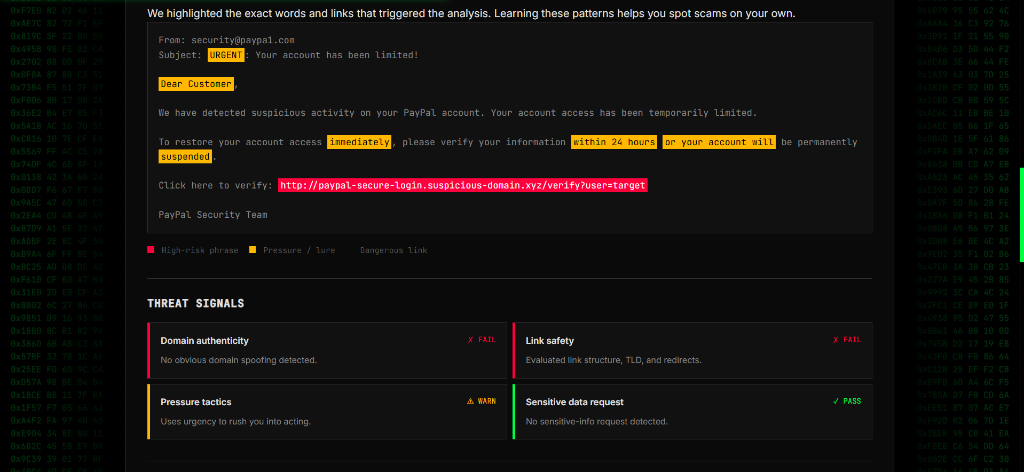Click the warning triangle icon on Pressure tactics

pyautogui.click(x=470, y=401)
